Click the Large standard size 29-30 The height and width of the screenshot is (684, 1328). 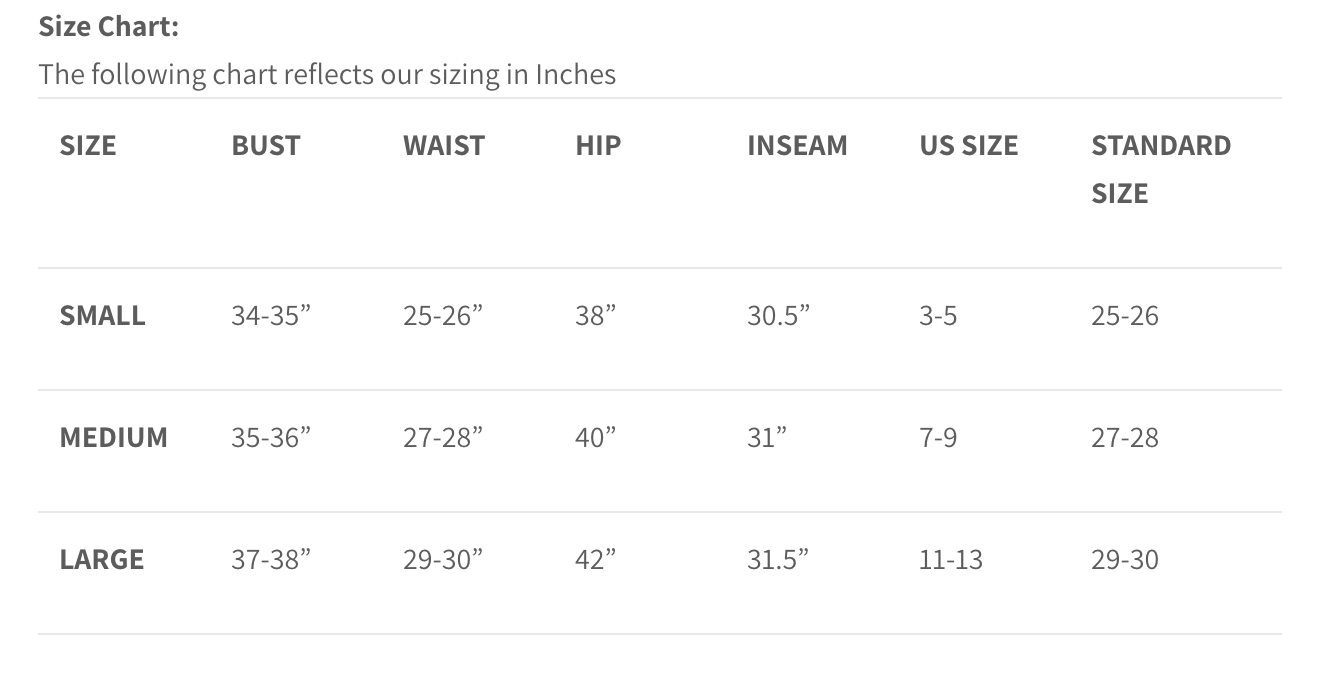pos(1124,560)
